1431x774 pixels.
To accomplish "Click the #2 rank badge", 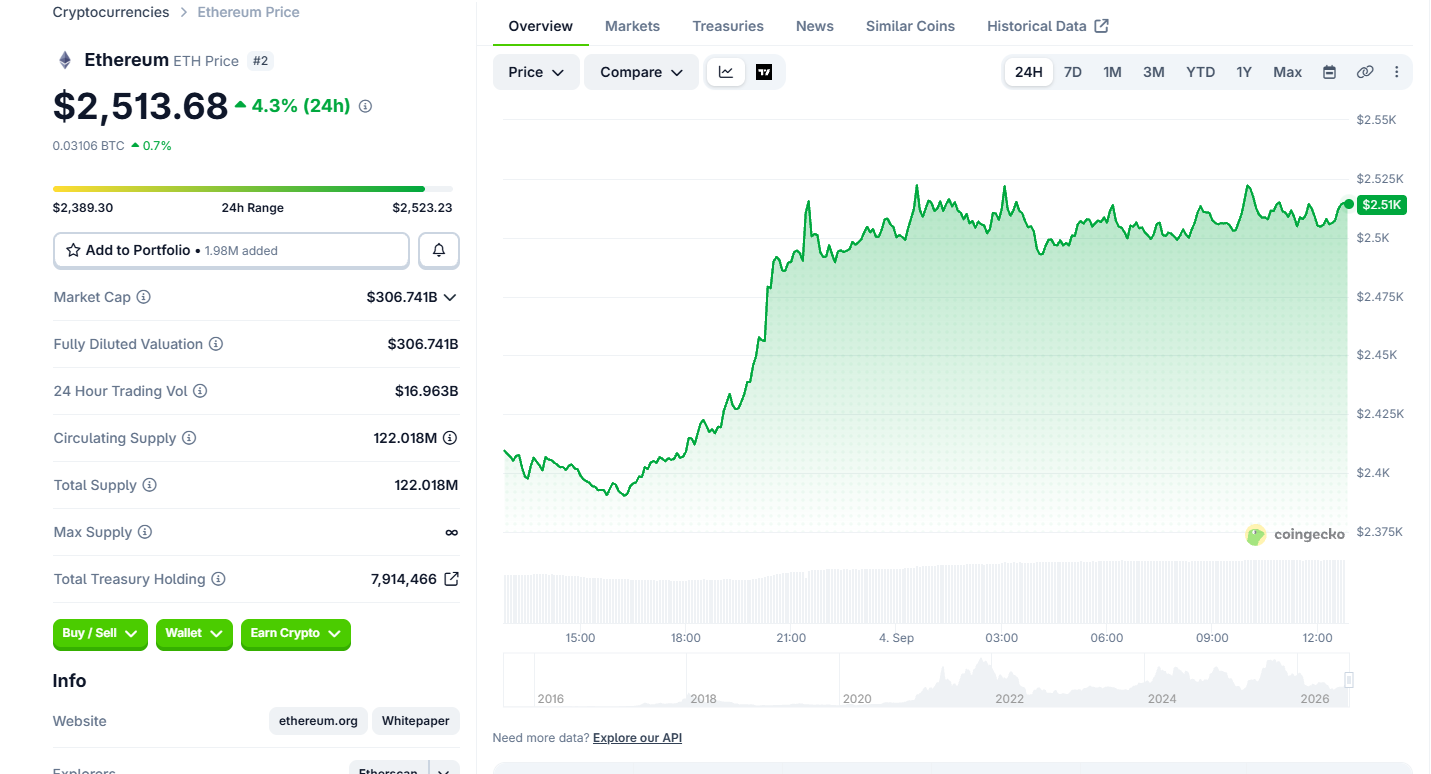I will click(x=260, y=61).
